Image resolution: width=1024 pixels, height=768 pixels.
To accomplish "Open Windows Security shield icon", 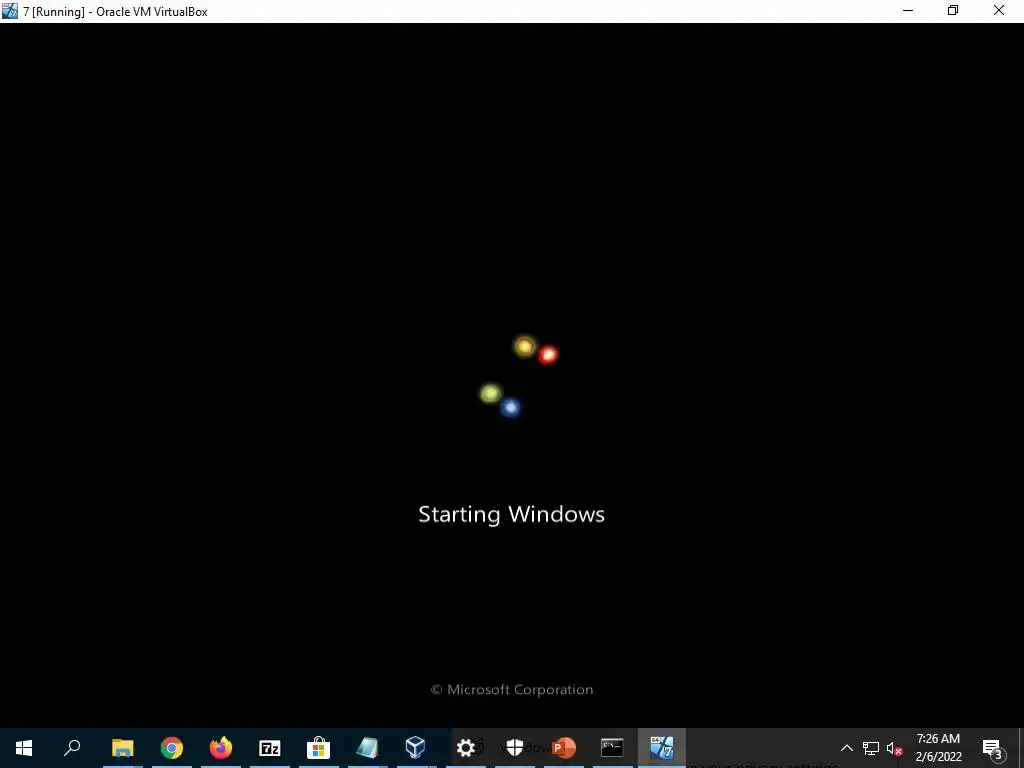I will [x=515, y=748].
